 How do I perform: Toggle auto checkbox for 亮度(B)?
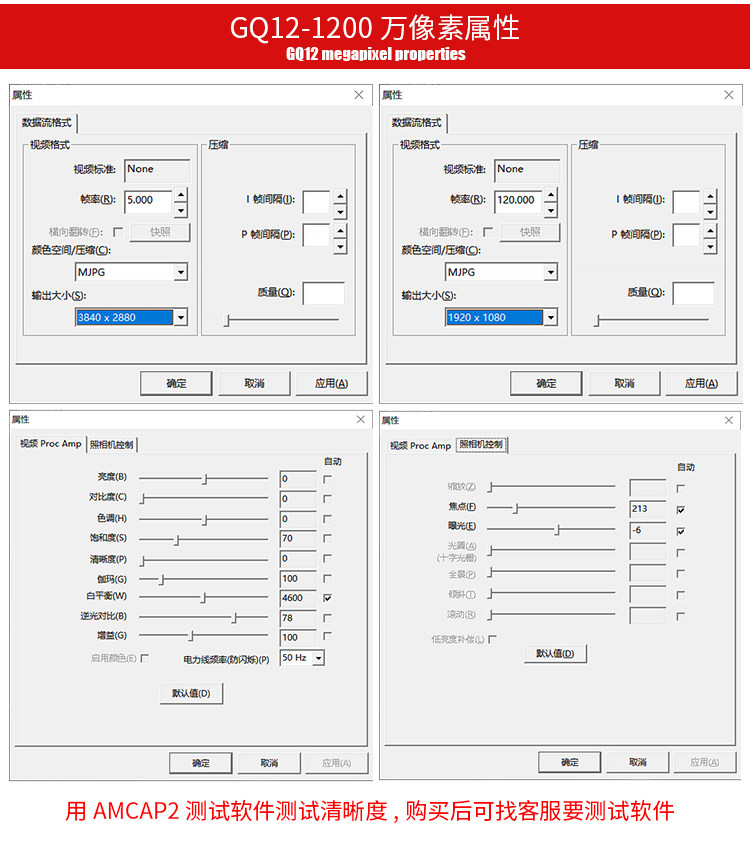pyautogui.click(x=327, y=479)
